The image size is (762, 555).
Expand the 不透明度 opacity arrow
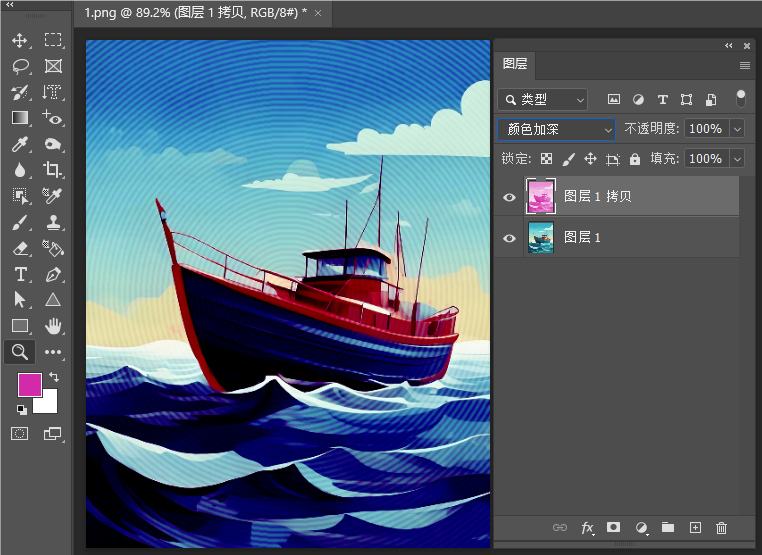[737, 129]
